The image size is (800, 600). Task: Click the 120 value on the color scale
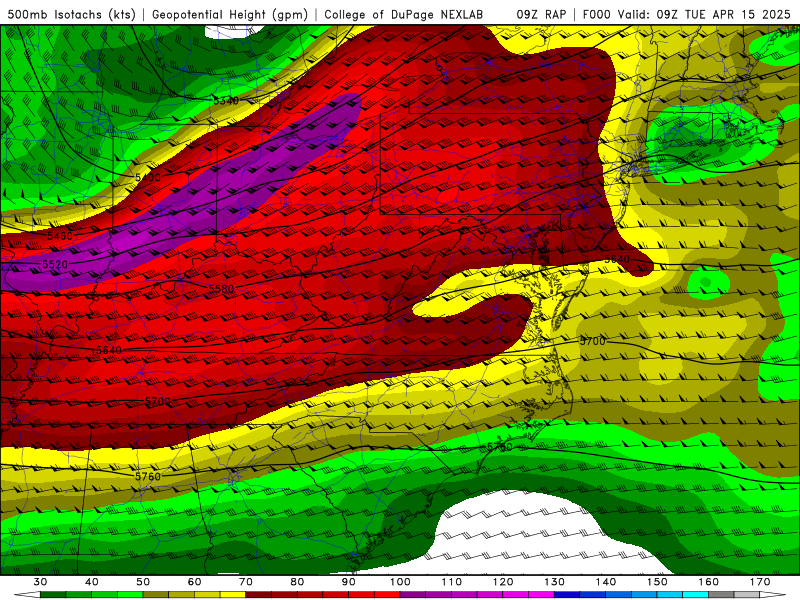tap(503, 582)
